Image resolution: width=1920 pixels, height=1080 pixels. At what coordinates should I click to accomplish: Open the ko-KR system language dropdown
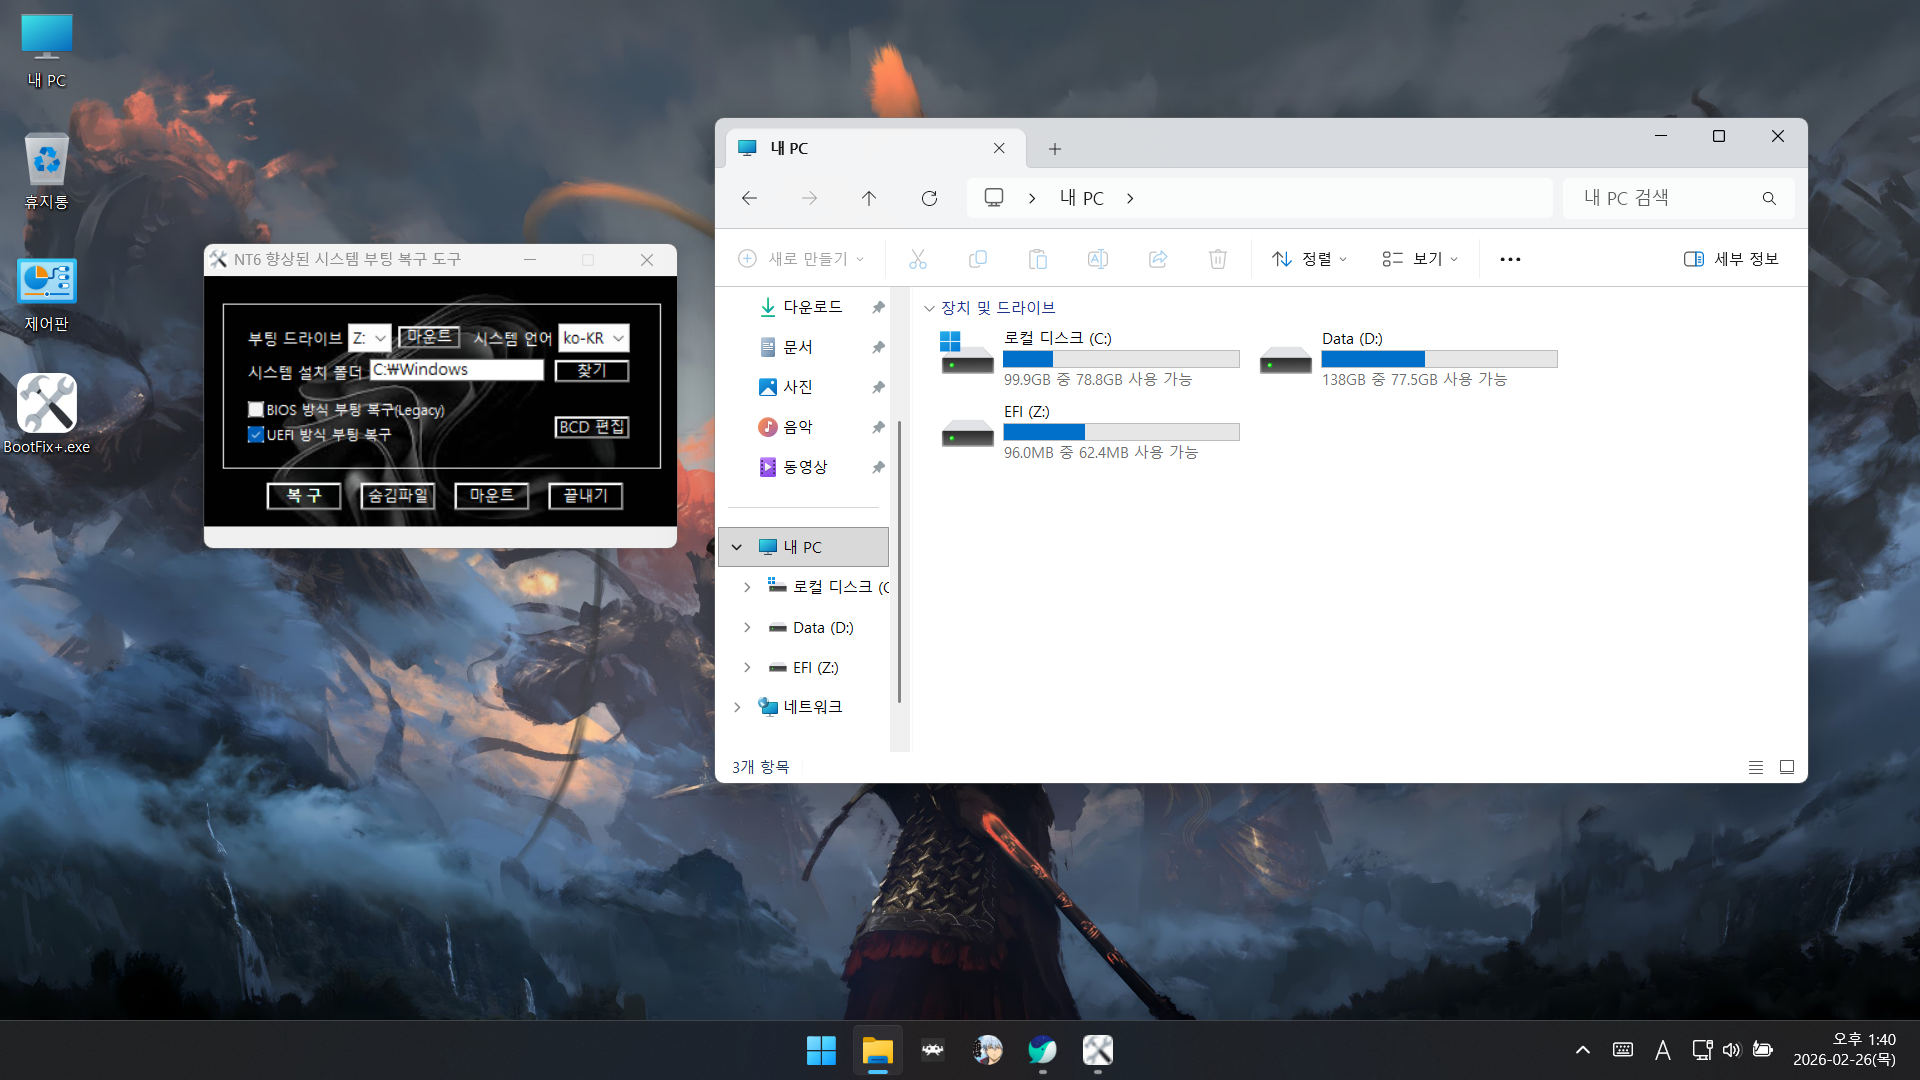tap(593, 338)
